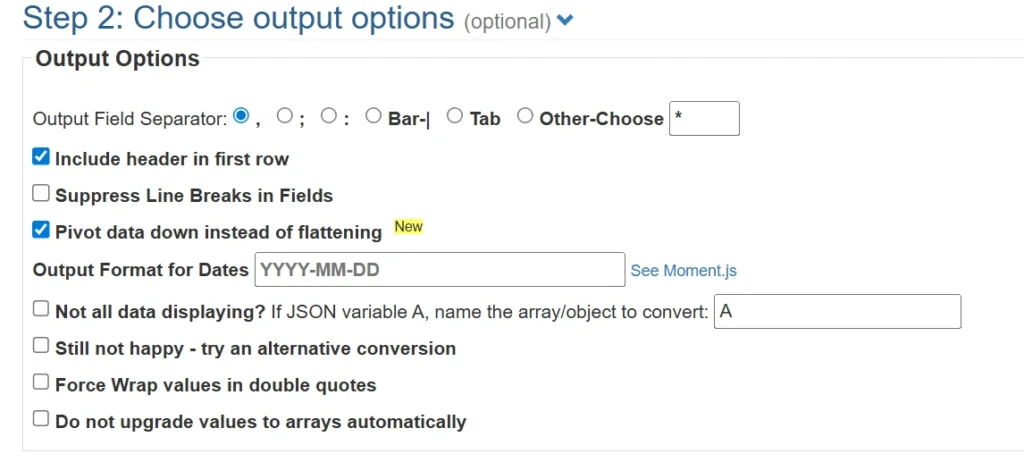Click the Output Format for Dates field
Screen dimensions: 1024x462
coord(440,270)
